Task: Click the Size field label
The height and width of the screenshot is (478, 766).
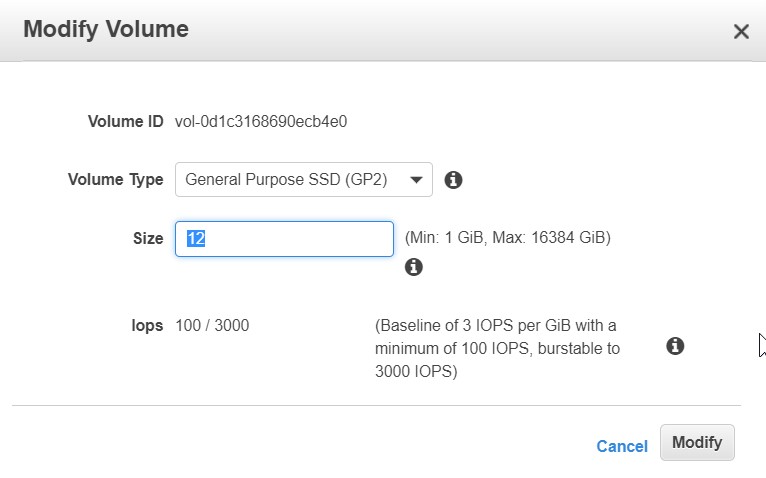Action: point(148,239)
